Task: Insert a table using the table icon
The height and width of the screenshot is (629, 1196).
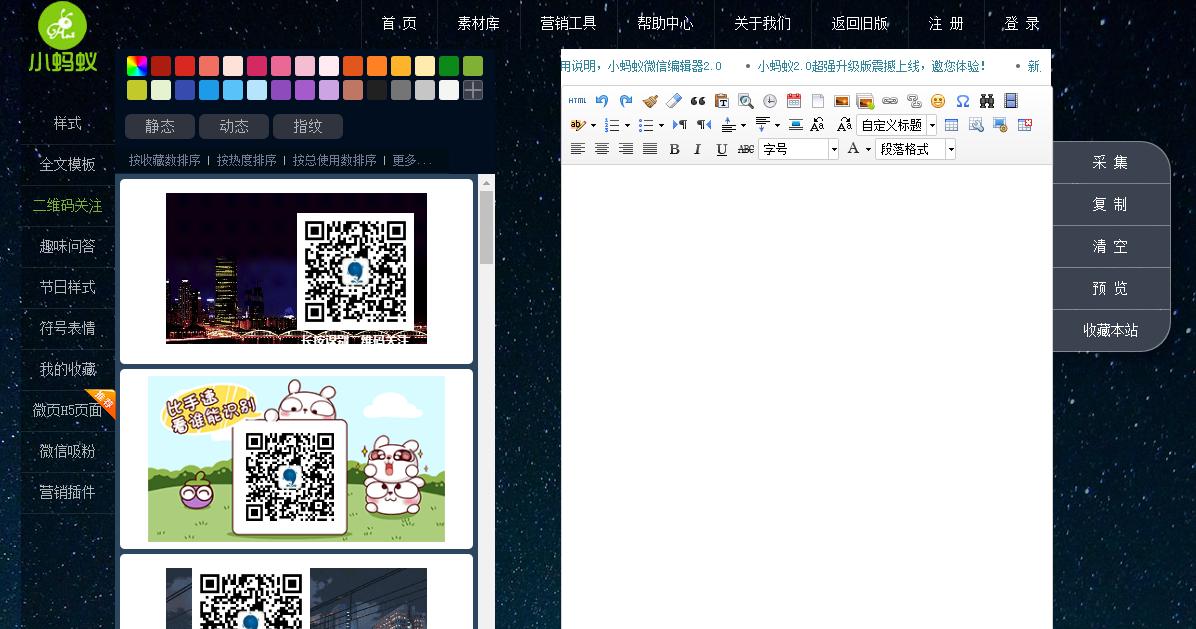Action: 949,124
